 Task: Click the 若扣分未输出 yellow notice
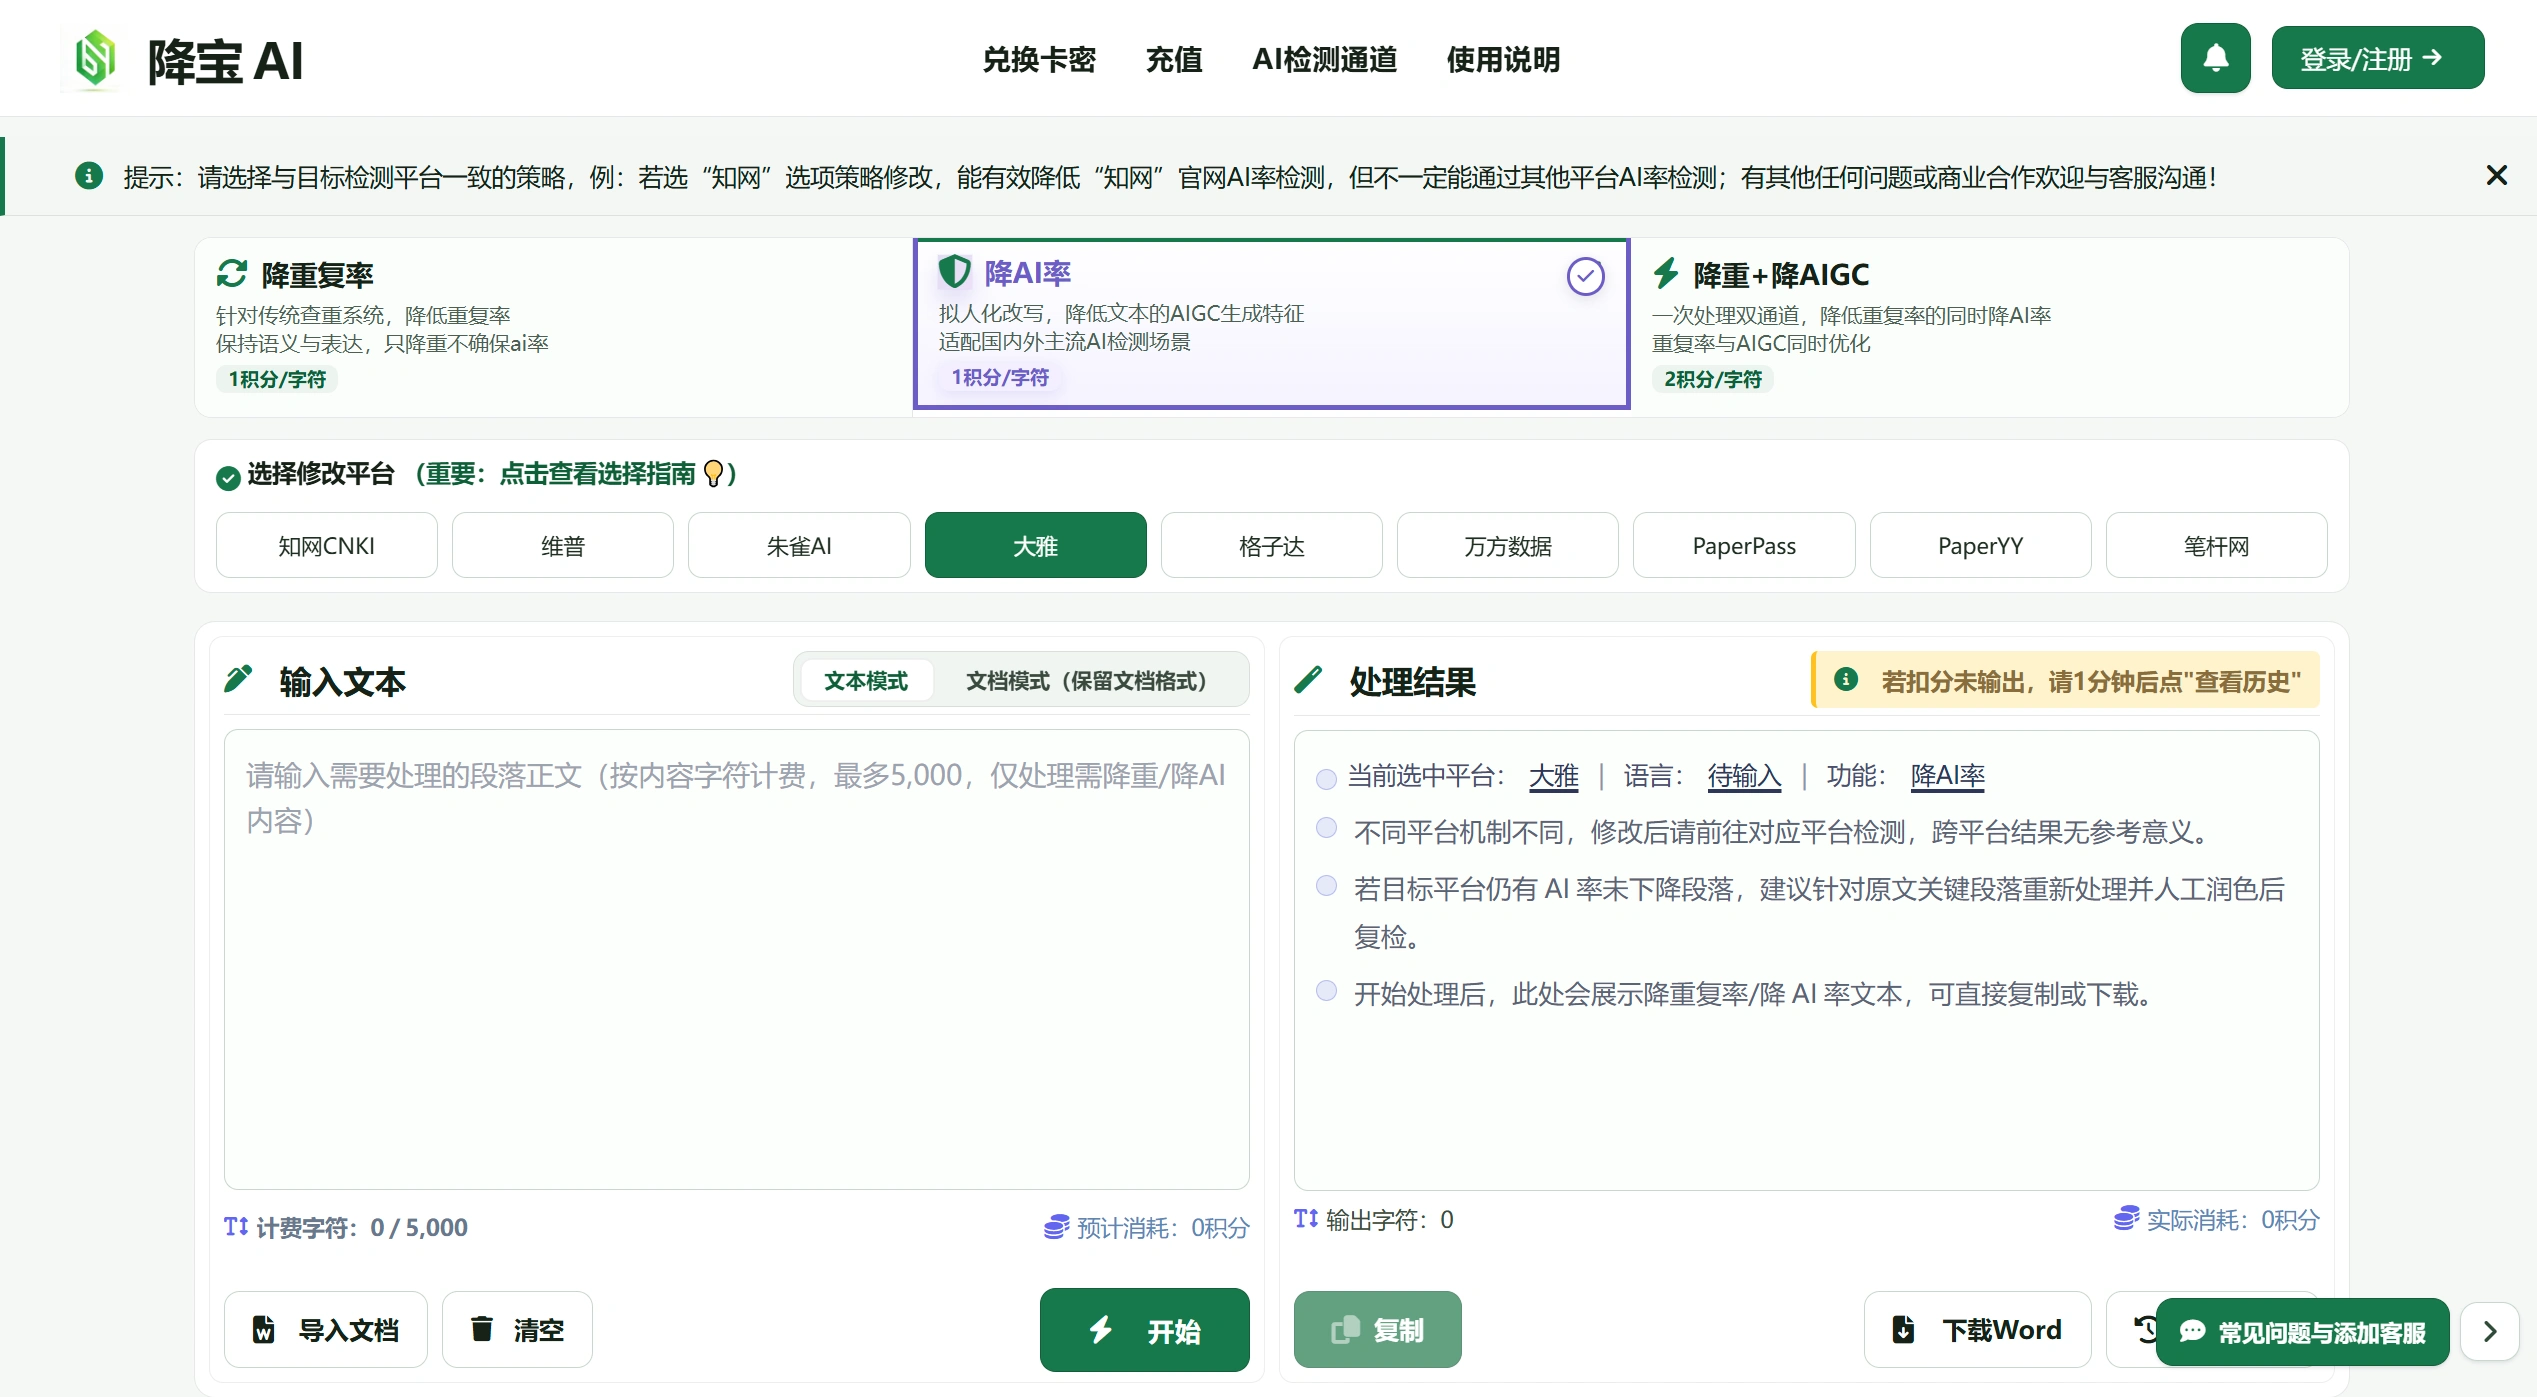tap(2066, 680)
